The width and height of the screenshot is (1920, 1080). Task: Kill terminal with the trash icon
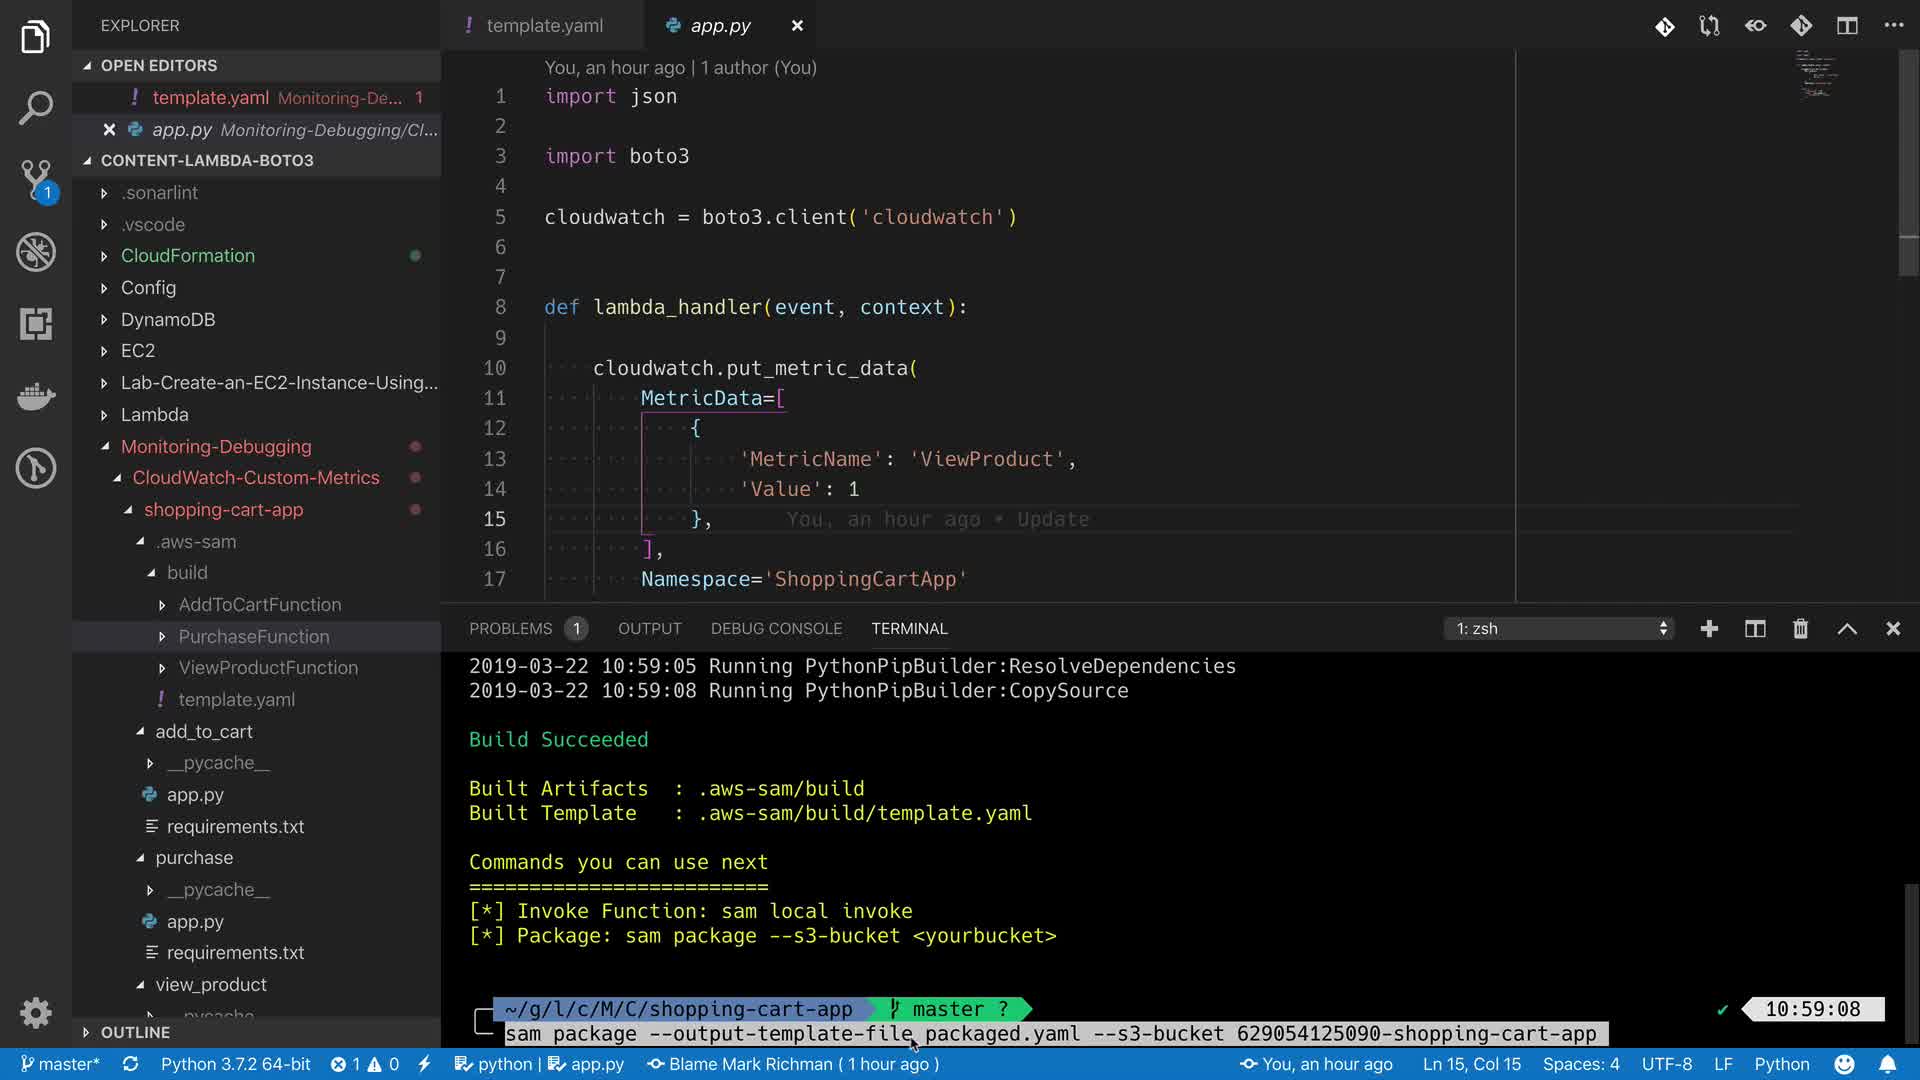tap(1800, 629)
